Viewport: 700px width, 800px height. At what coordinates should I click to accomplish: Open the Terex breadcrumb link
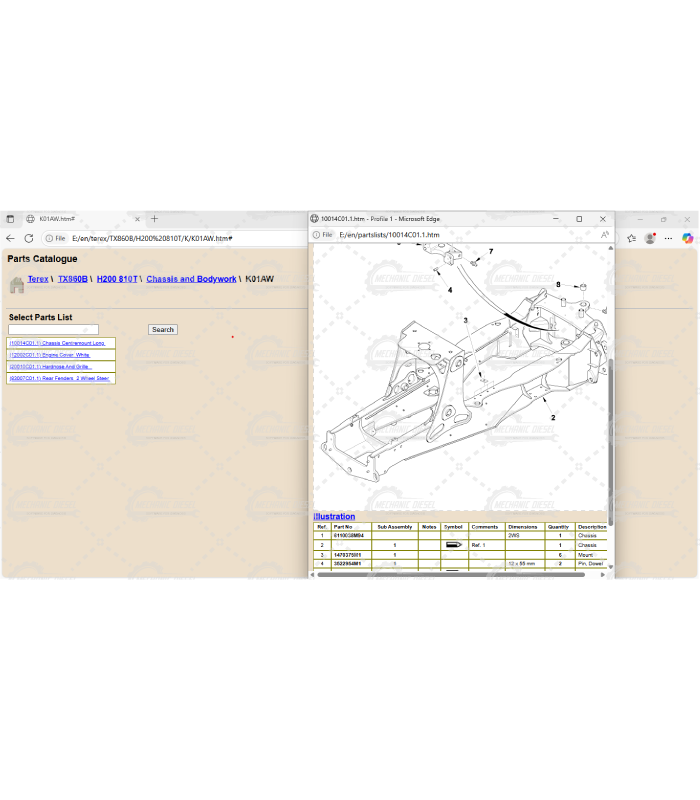coord(38,279)
